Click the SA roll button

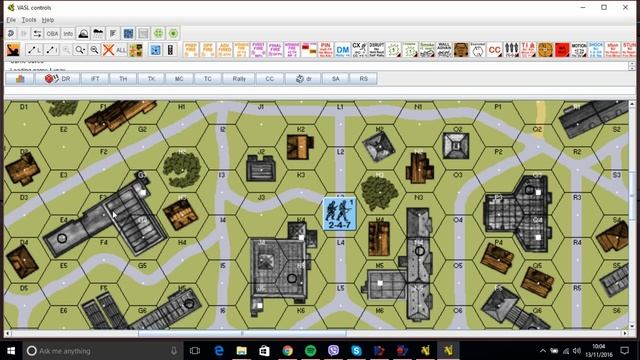click(x=336, y=79)
